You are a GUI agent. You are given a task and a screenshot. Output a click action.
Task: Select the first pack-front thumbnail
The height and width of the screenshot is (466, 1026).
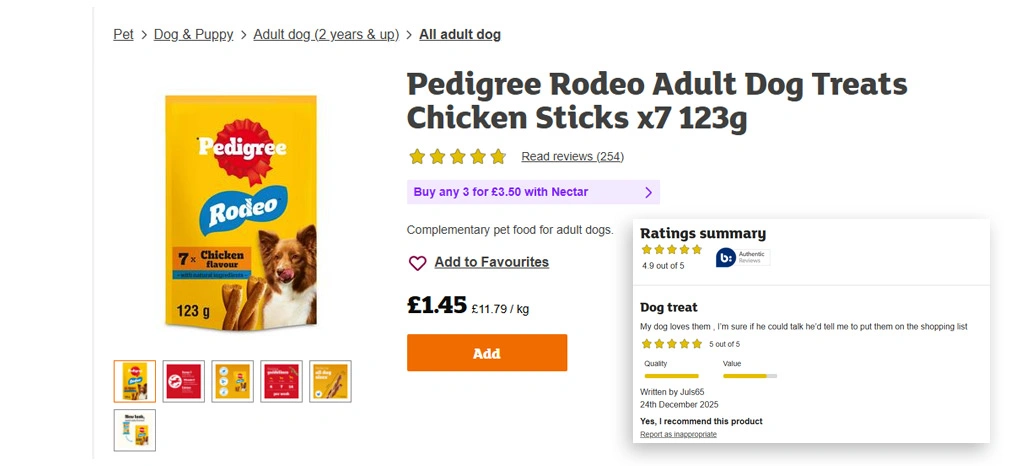tap(135, 381)
